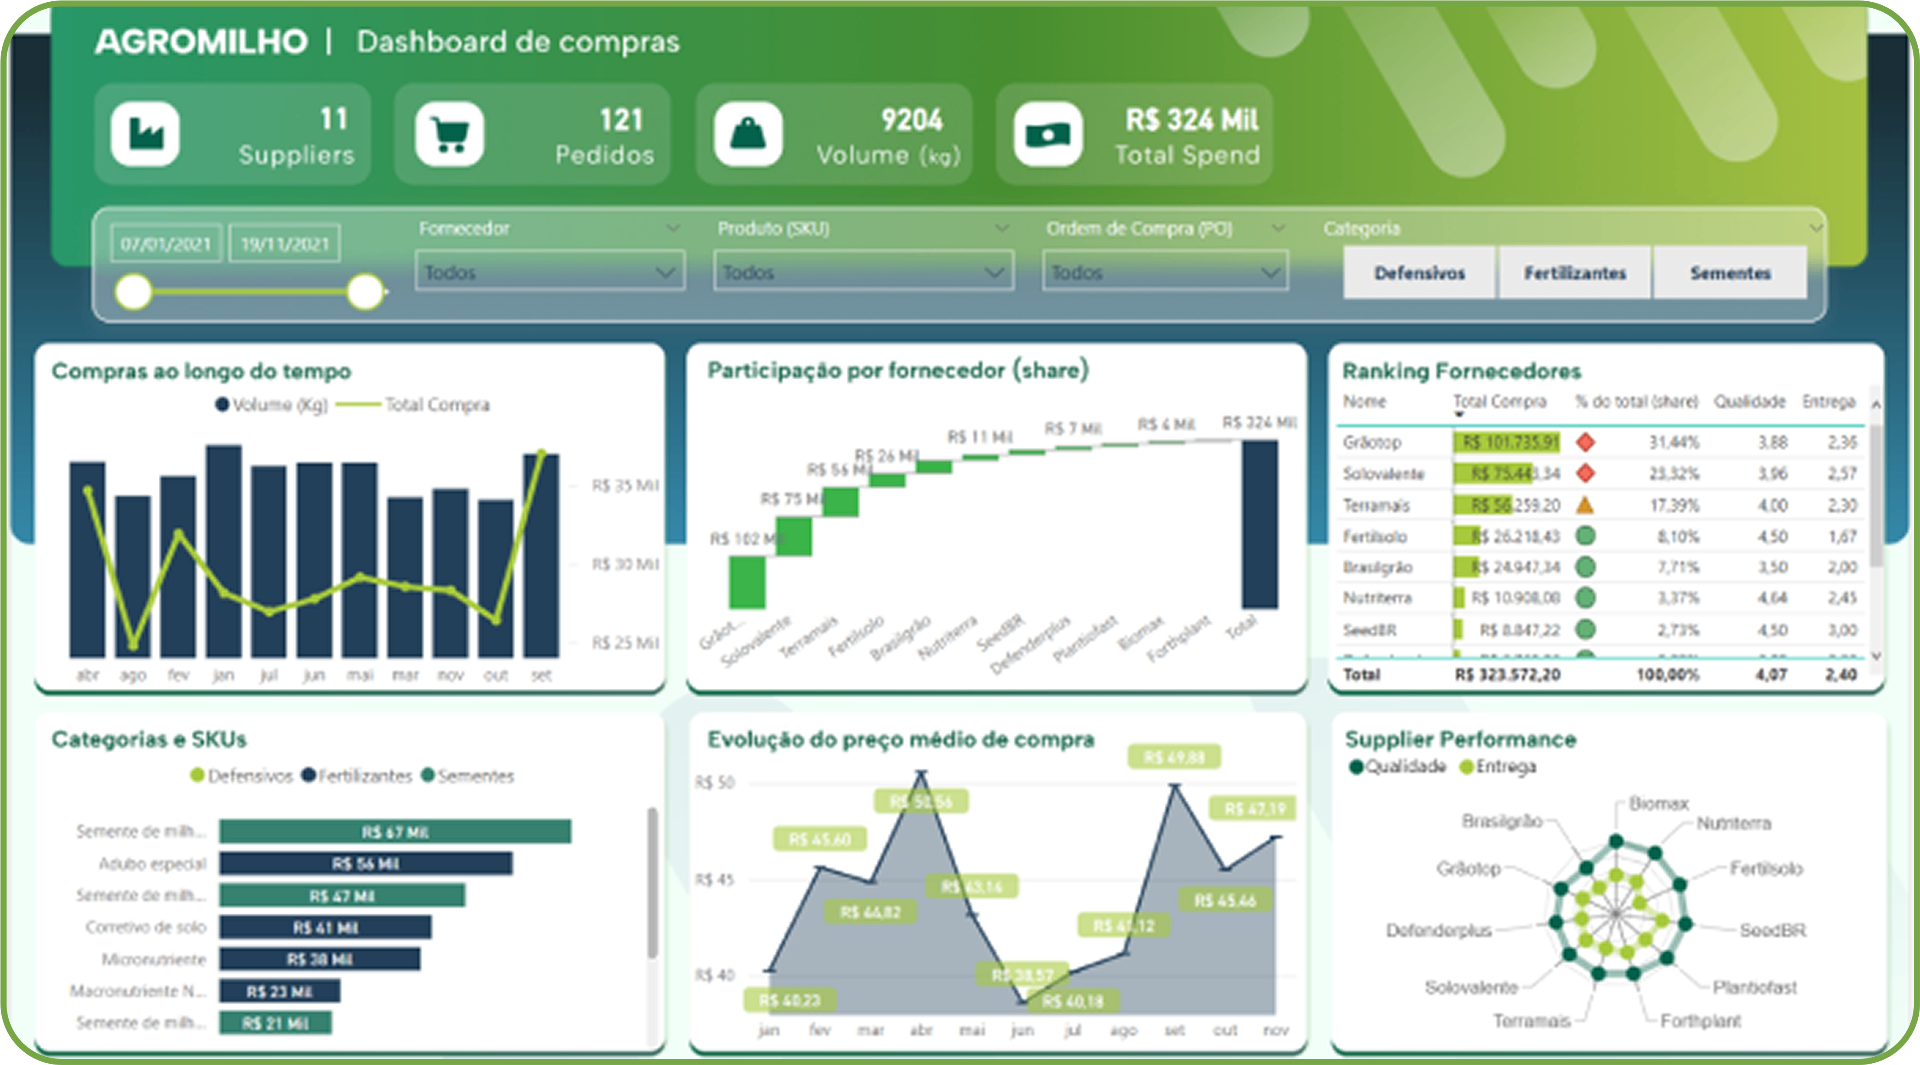
Task: Click the R$ 49,88 price data label
Action: tap(1174, 757)
